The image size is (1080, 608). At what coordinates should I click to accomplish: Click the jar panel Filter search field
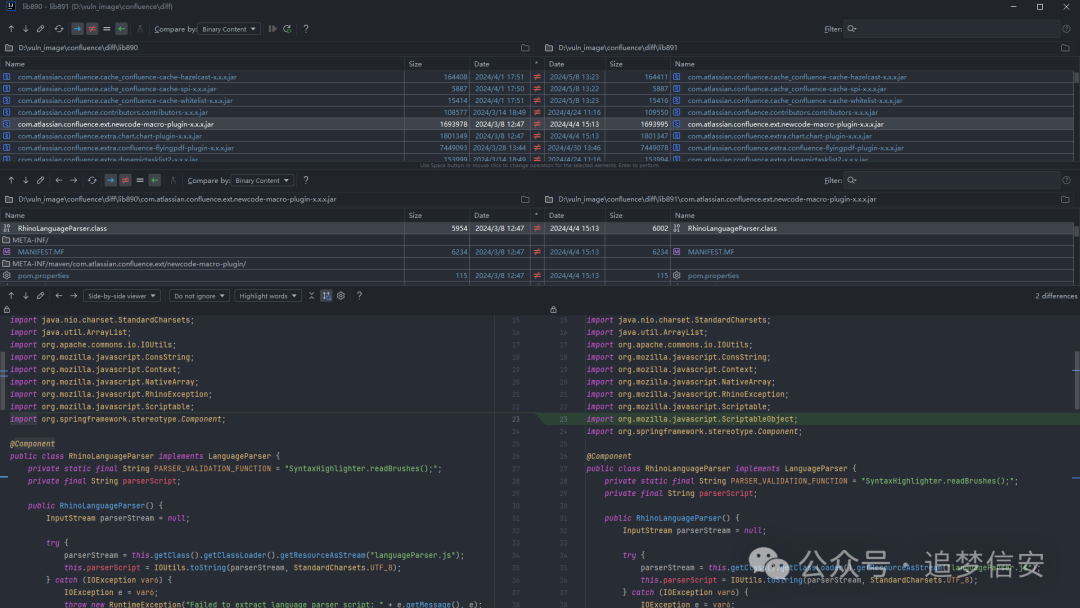(953, 180)
